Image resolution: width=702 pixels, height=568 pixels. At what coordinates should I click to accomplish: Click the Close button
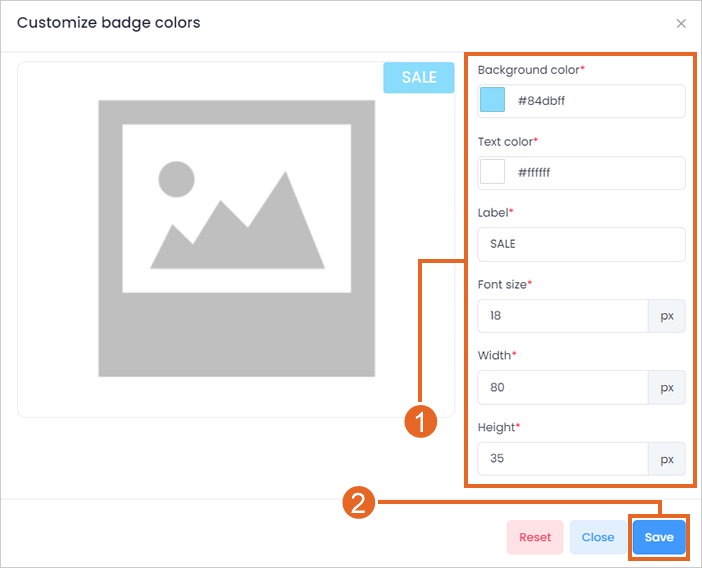(598, 537)
